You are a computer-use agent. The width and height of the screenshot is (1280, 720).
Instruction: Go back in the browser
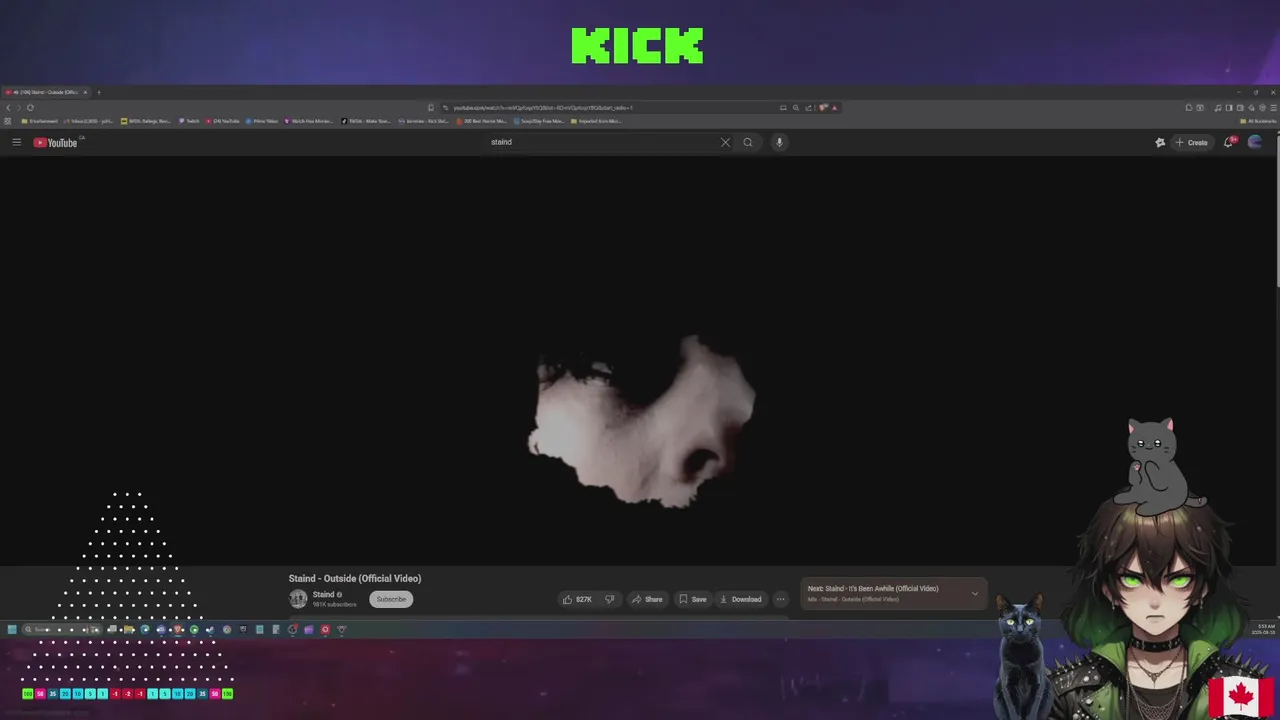coord(8,107)
